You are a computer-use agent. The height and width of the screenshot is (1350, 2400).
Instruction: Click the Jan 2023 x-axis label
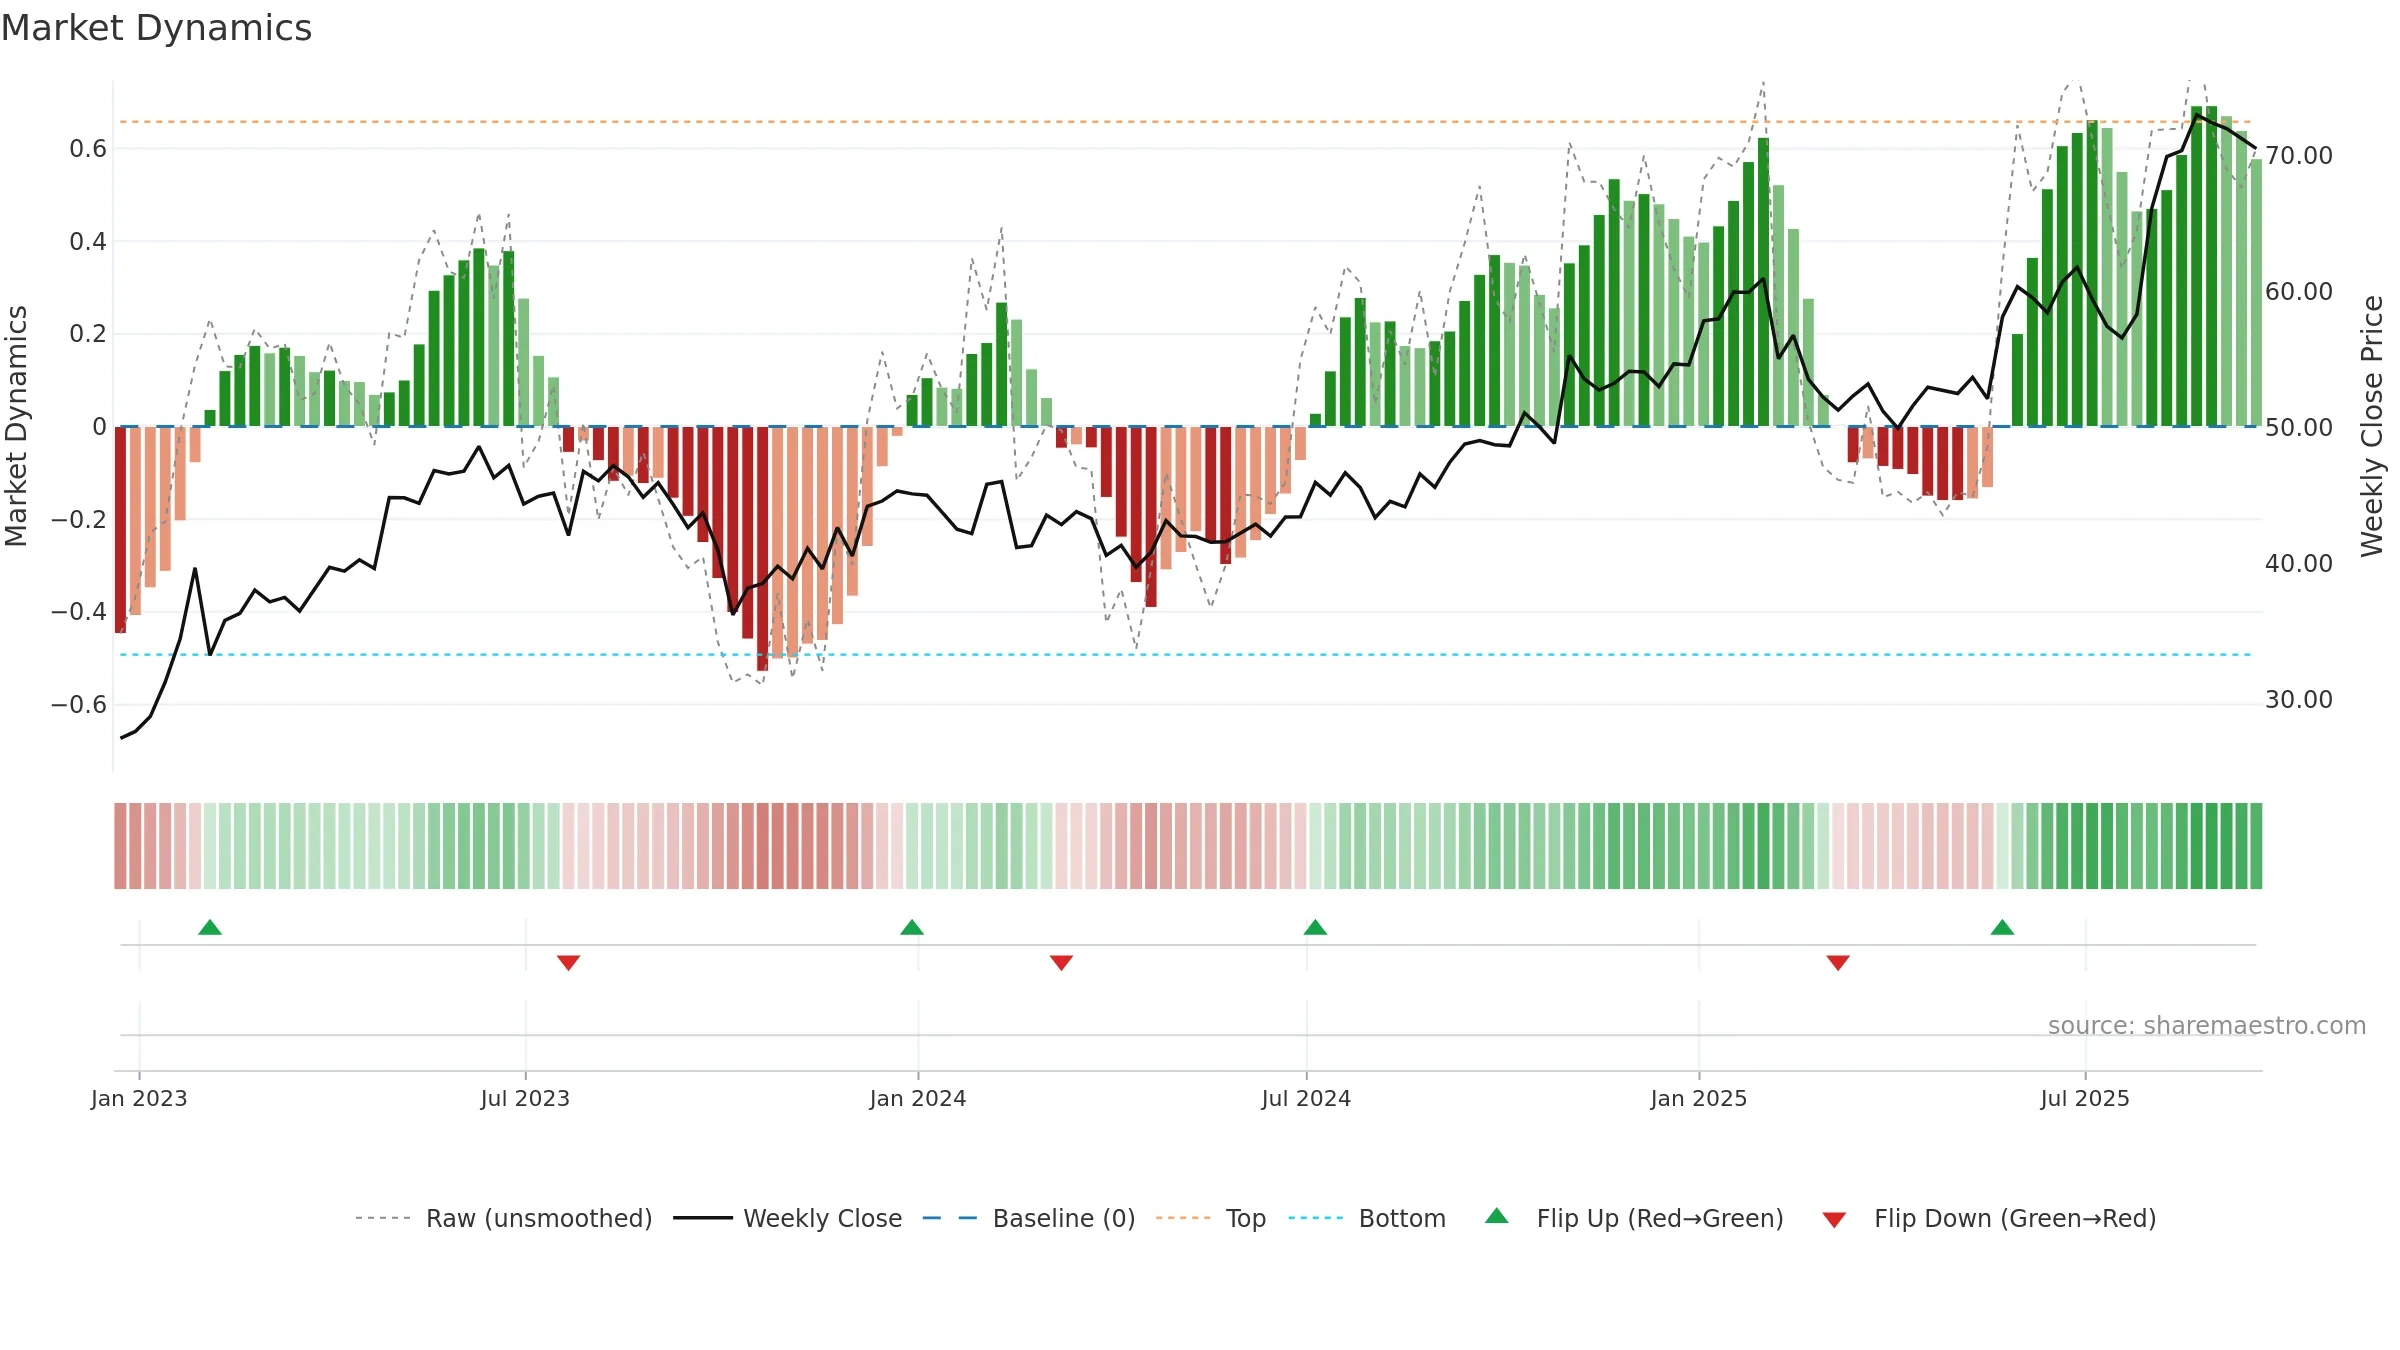point(139,1099)
